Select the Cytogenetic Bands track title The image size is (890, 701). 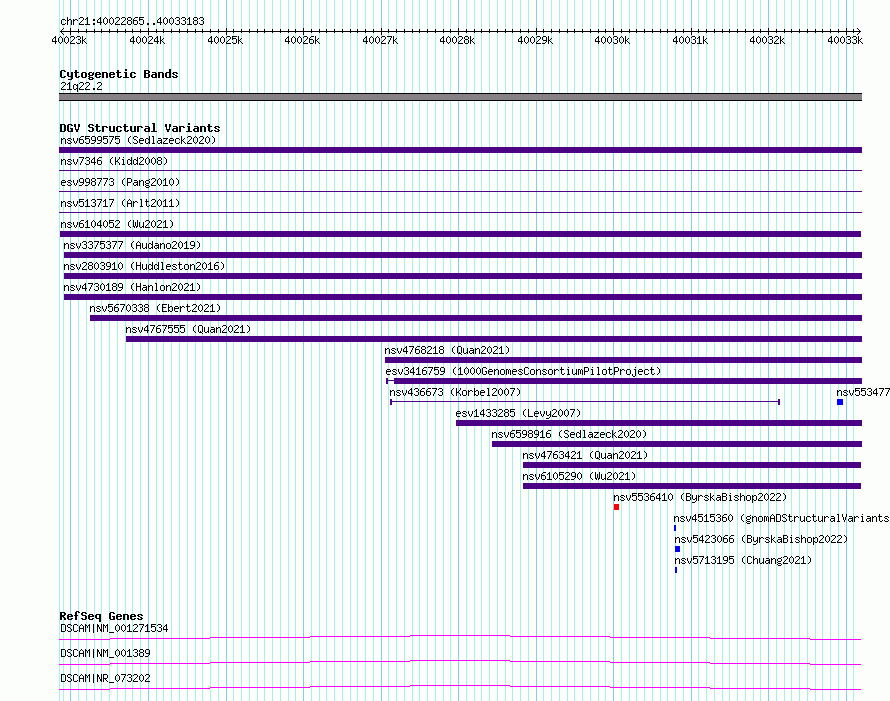point(119,74)
